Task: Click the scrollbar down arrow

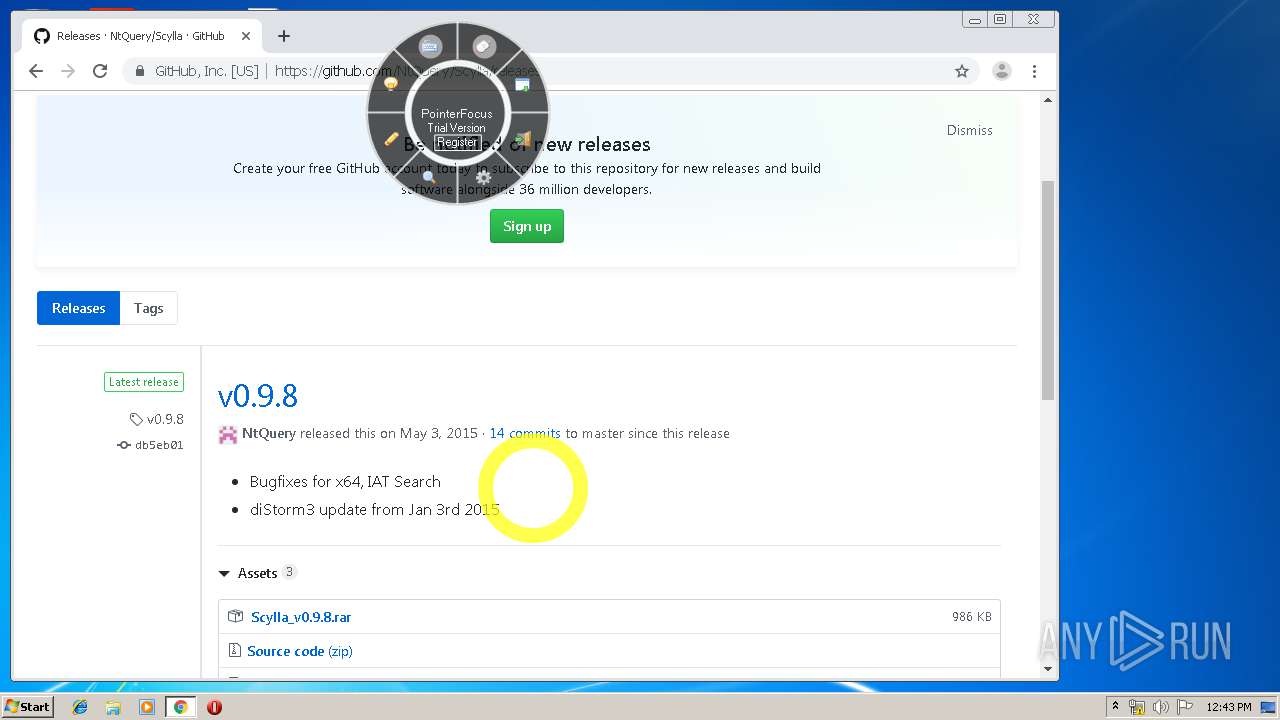Action: (1048, 669)
